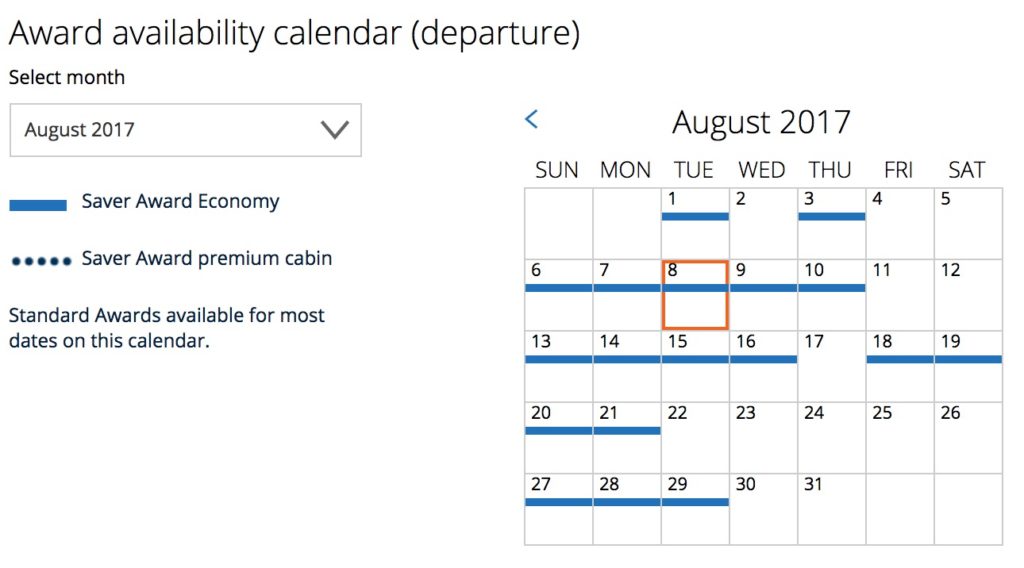Click the blue Saver Award Economy legend bar
Image resolution: width=1024 pixels, height=568 pixels.
point(38,204)
